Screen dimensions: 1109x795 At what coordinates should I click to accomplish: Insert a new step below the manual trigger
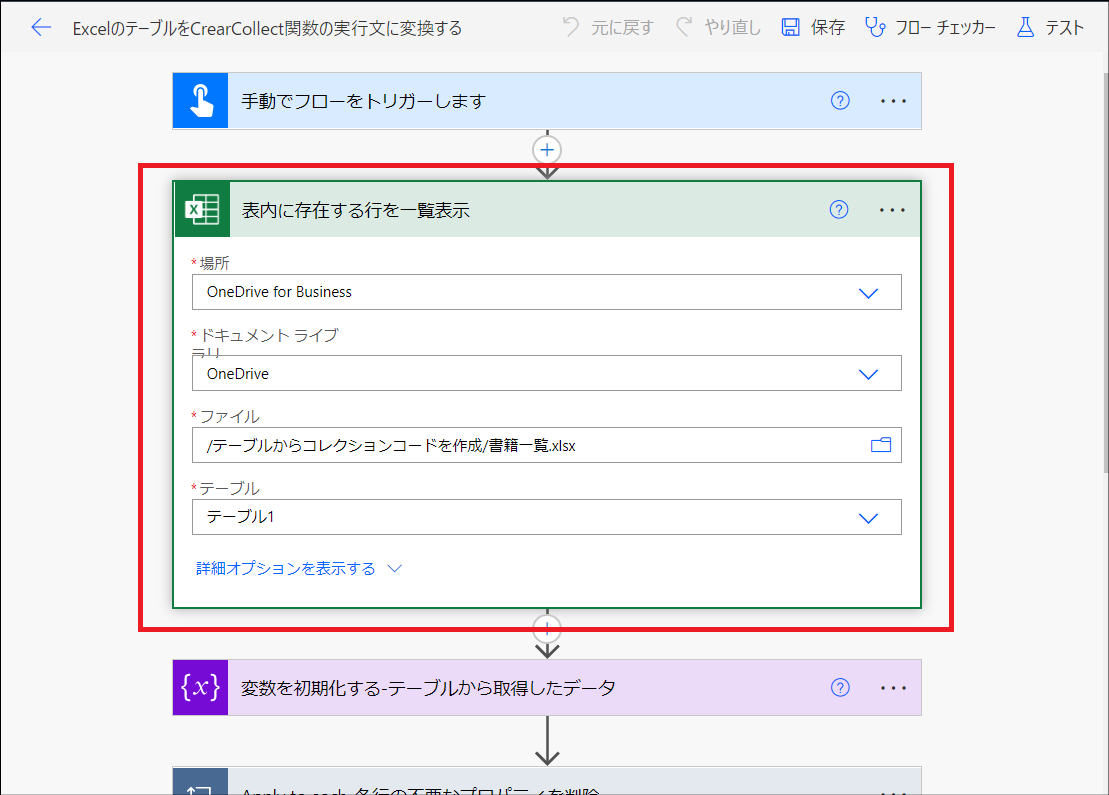pyautogui.click(x=547, y=150)
